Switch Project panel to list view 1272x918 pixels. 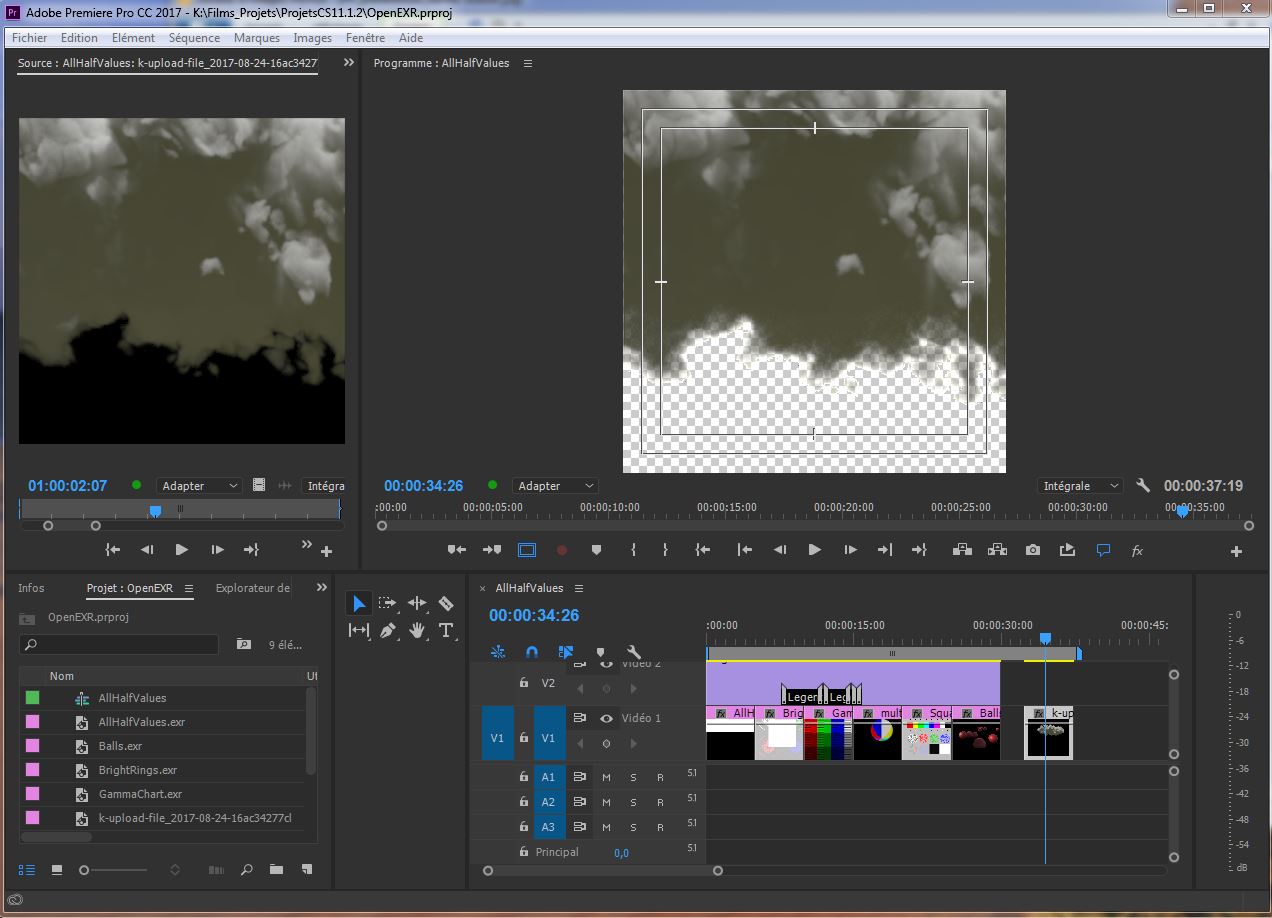(27, 870)
